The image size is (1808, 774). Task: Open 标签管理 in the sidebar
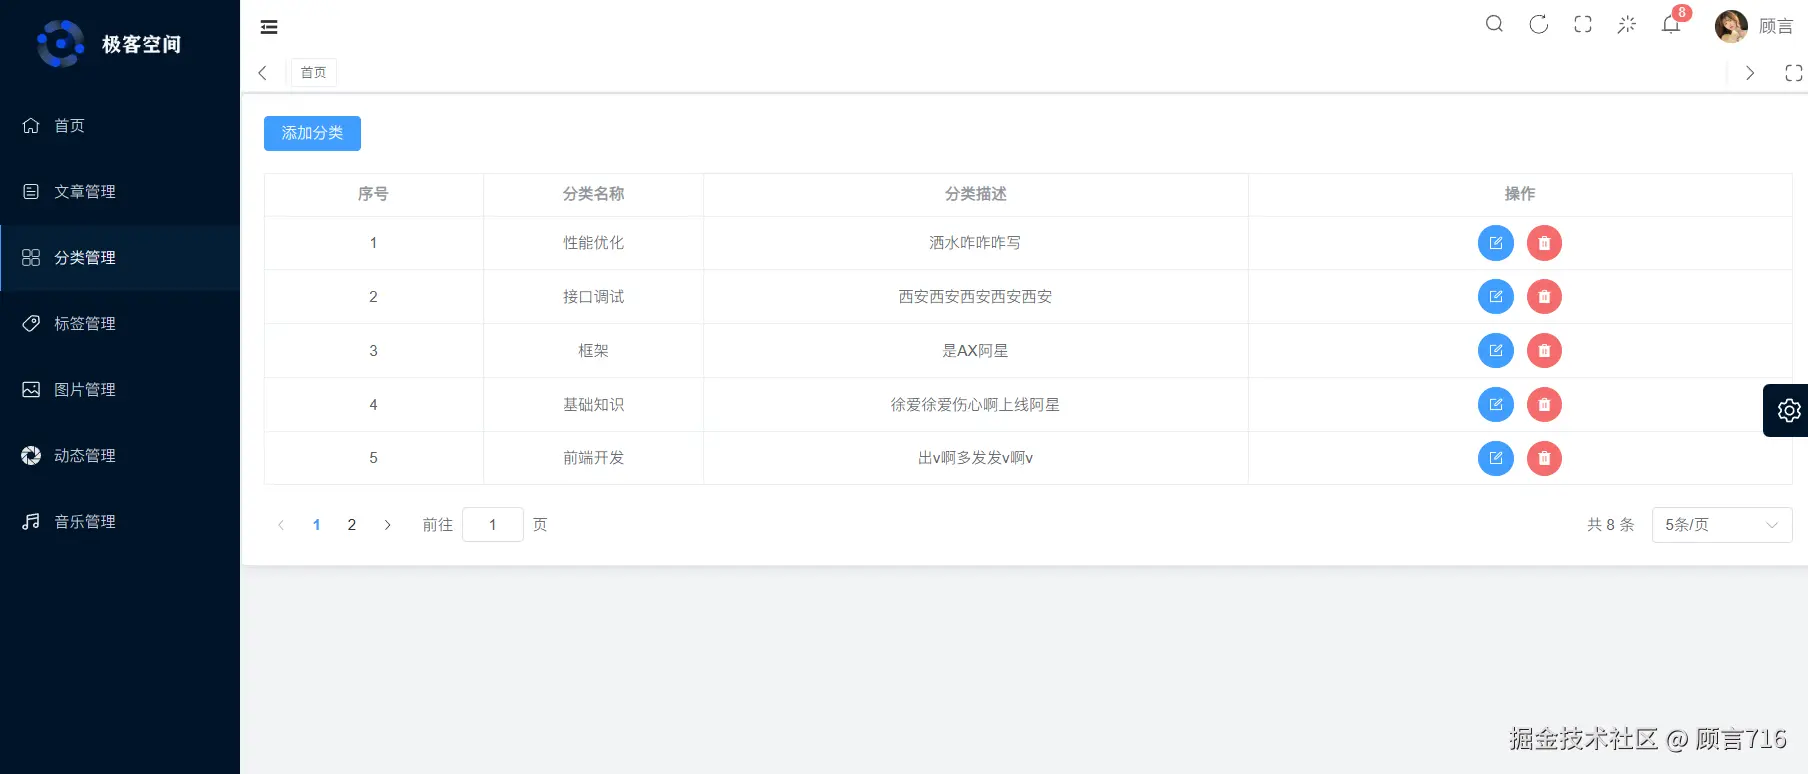pos(120,324)
